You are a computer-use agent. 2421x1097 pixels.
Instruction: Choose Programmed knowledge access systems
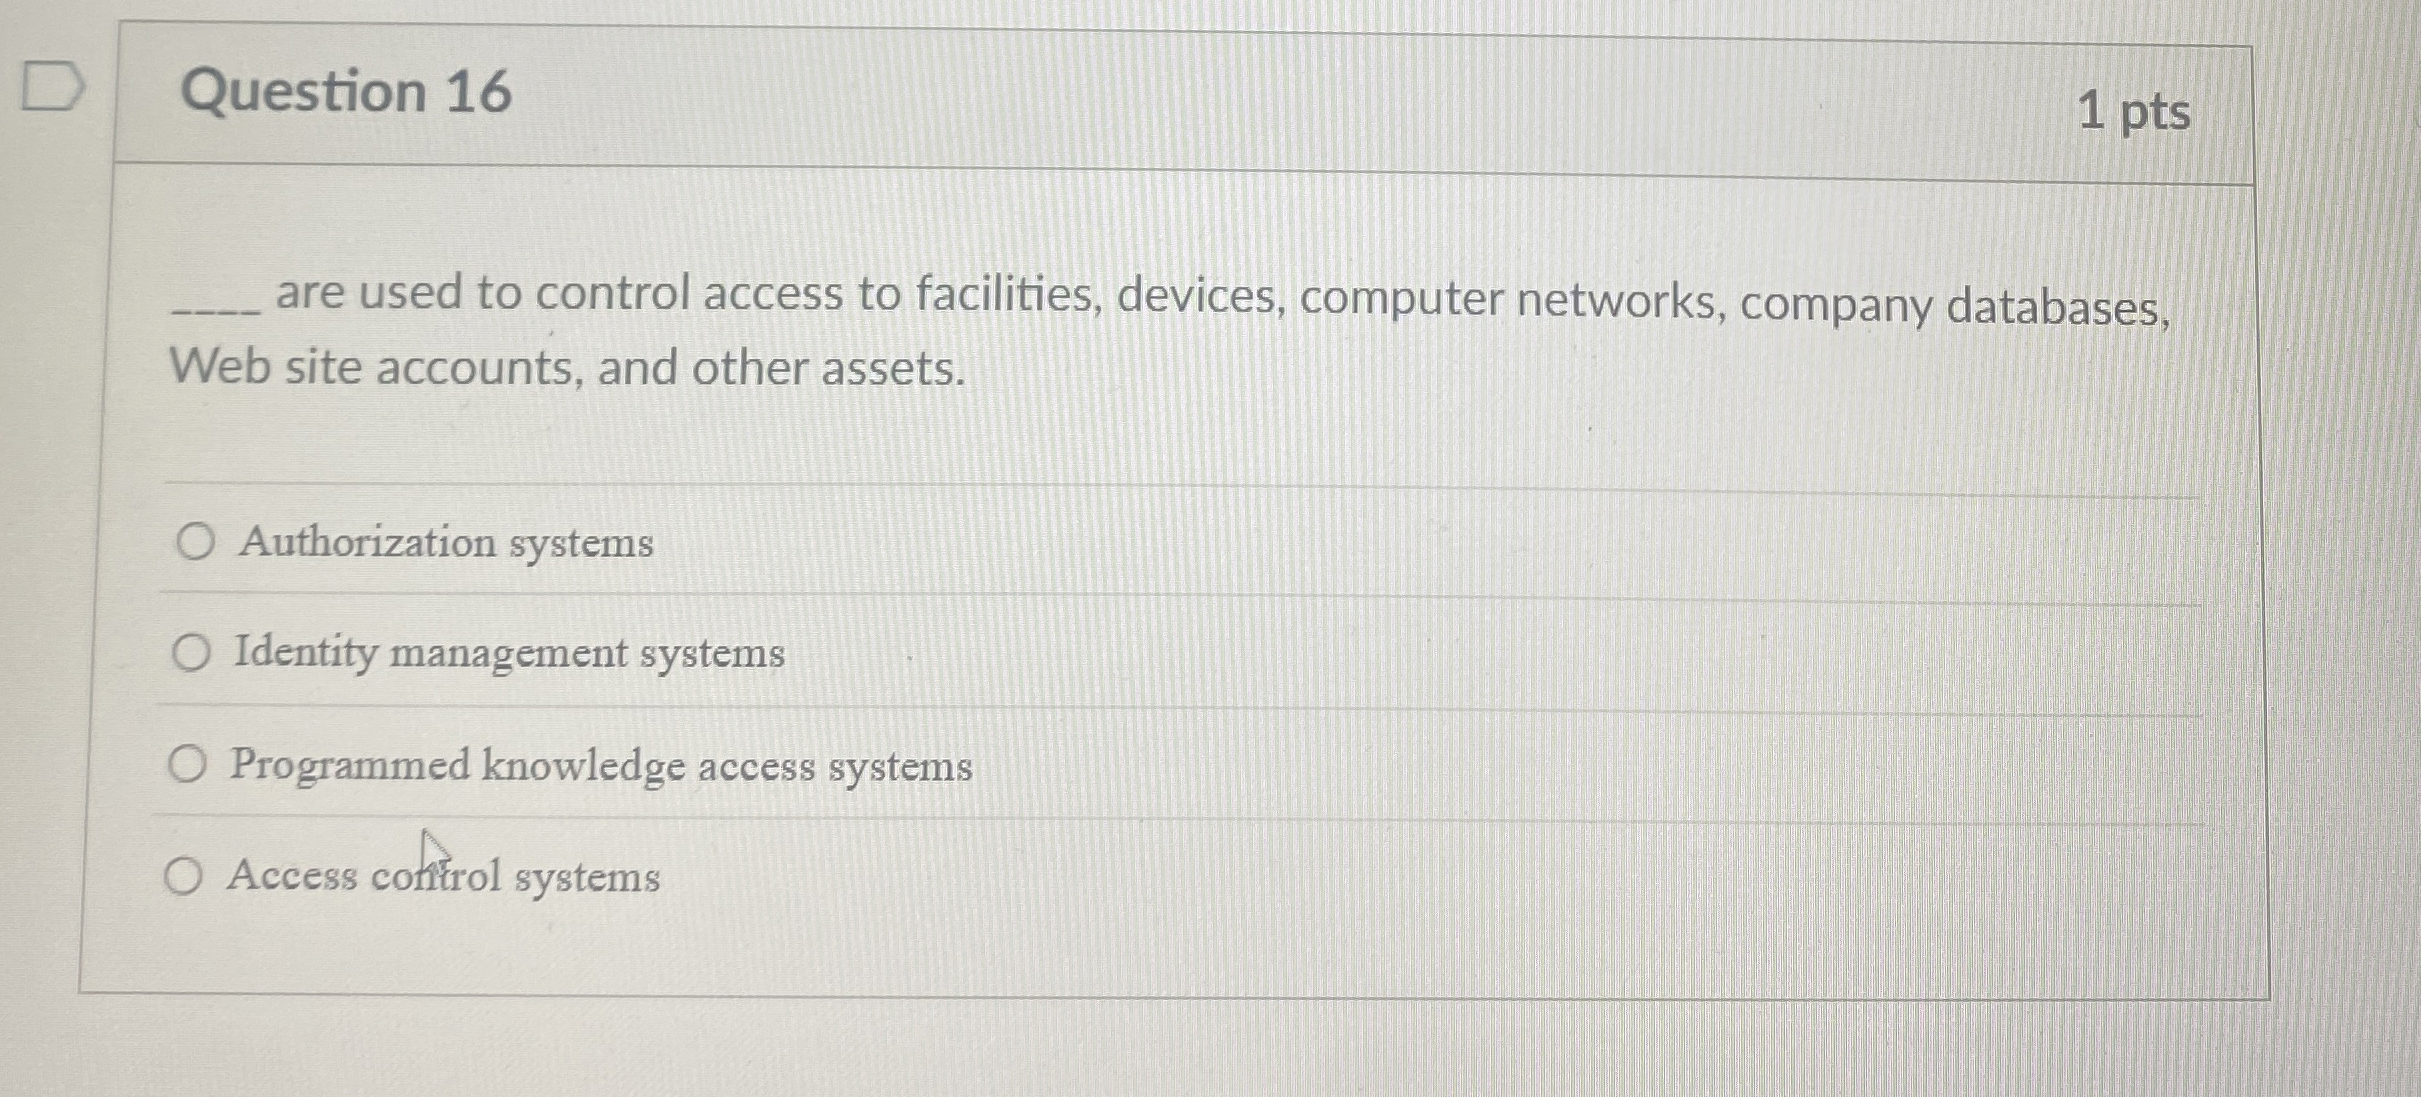pos(191,765)
